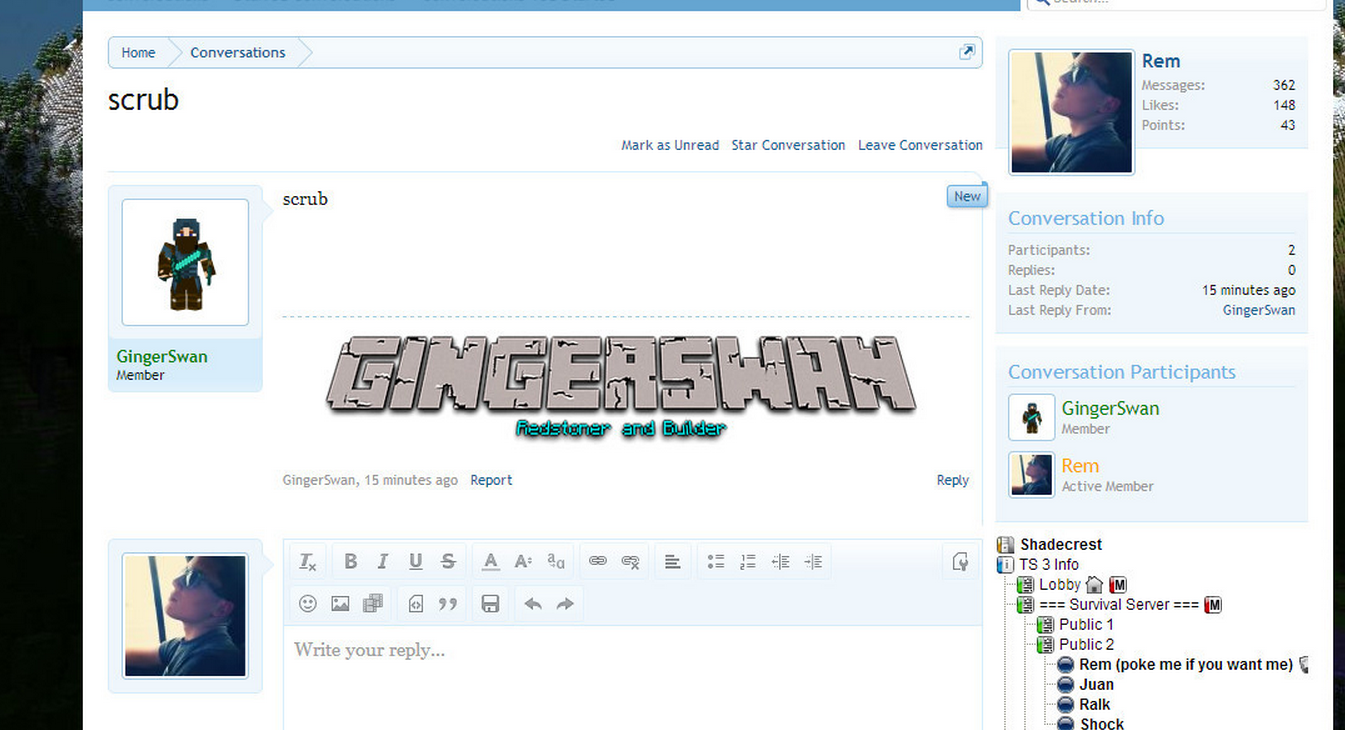
Task: Toggle italic formatting in editor
Action: pos(382,562)
